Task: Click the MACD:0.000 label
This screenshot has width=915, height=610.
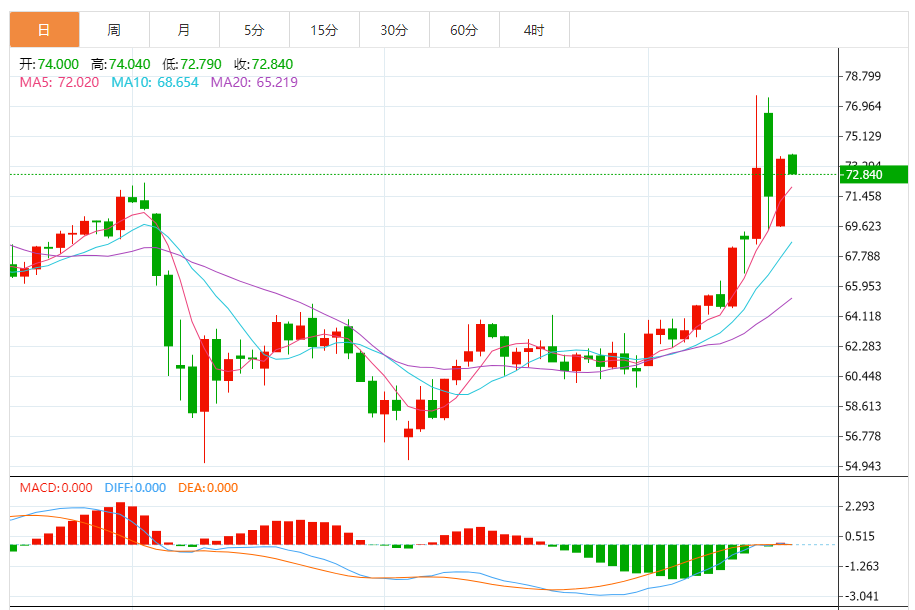Action: tap(56, 488)
